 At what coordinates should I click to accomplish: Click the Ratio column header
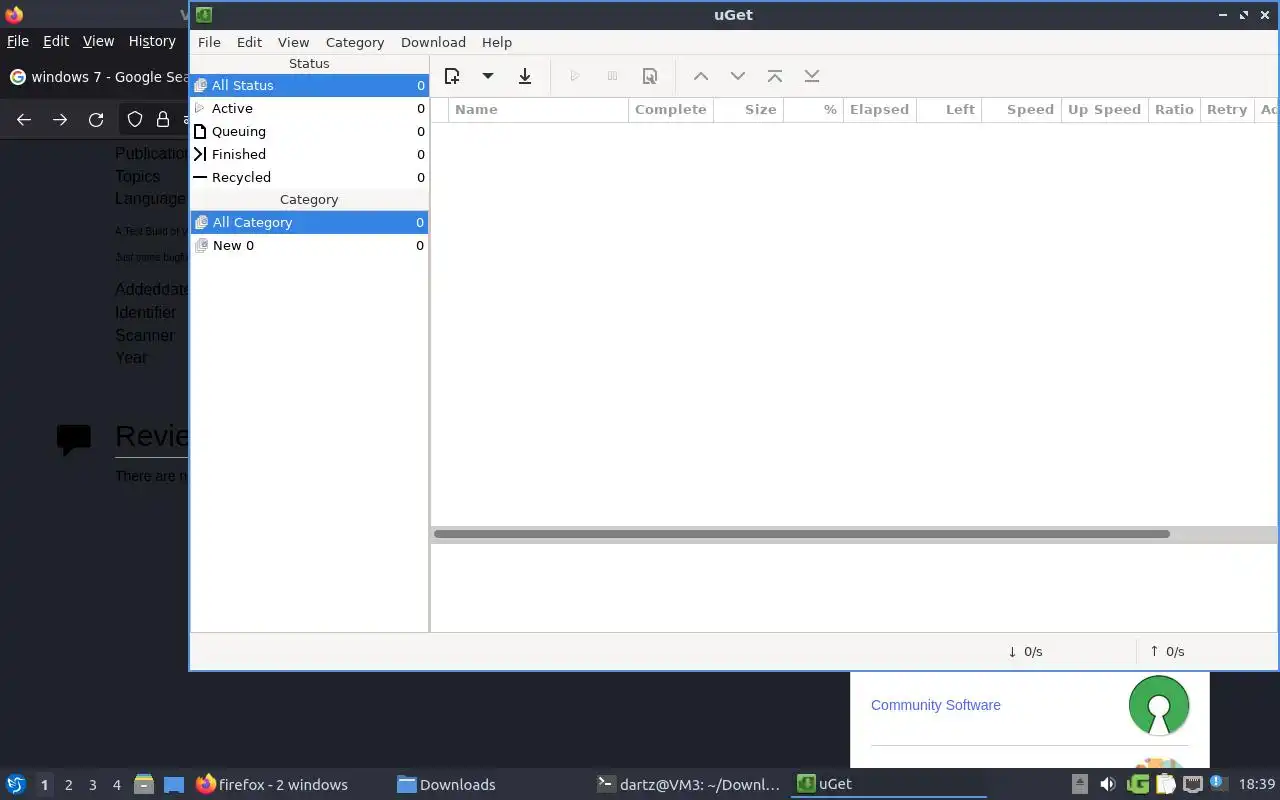click(1174, 109)
